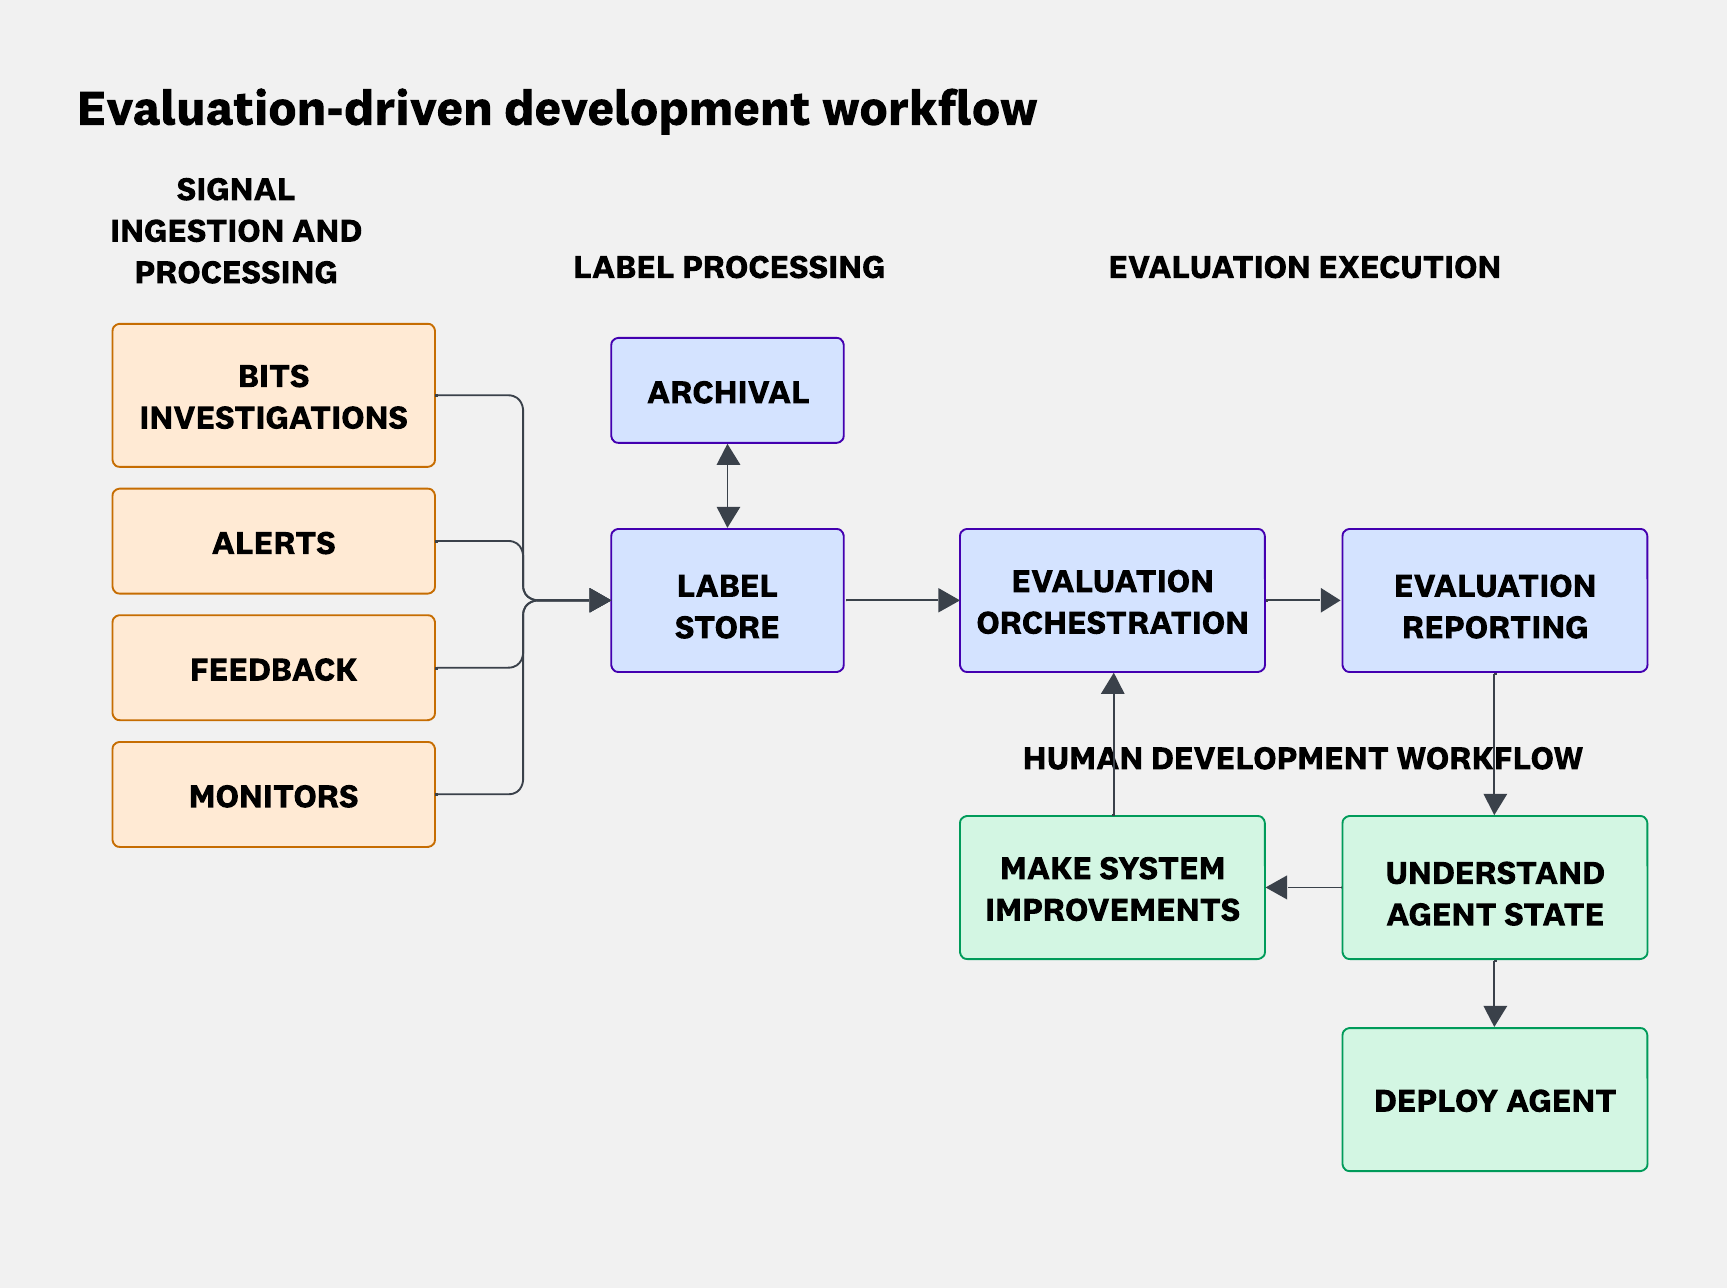Select the ARCHIVAL node

[727, 392]
